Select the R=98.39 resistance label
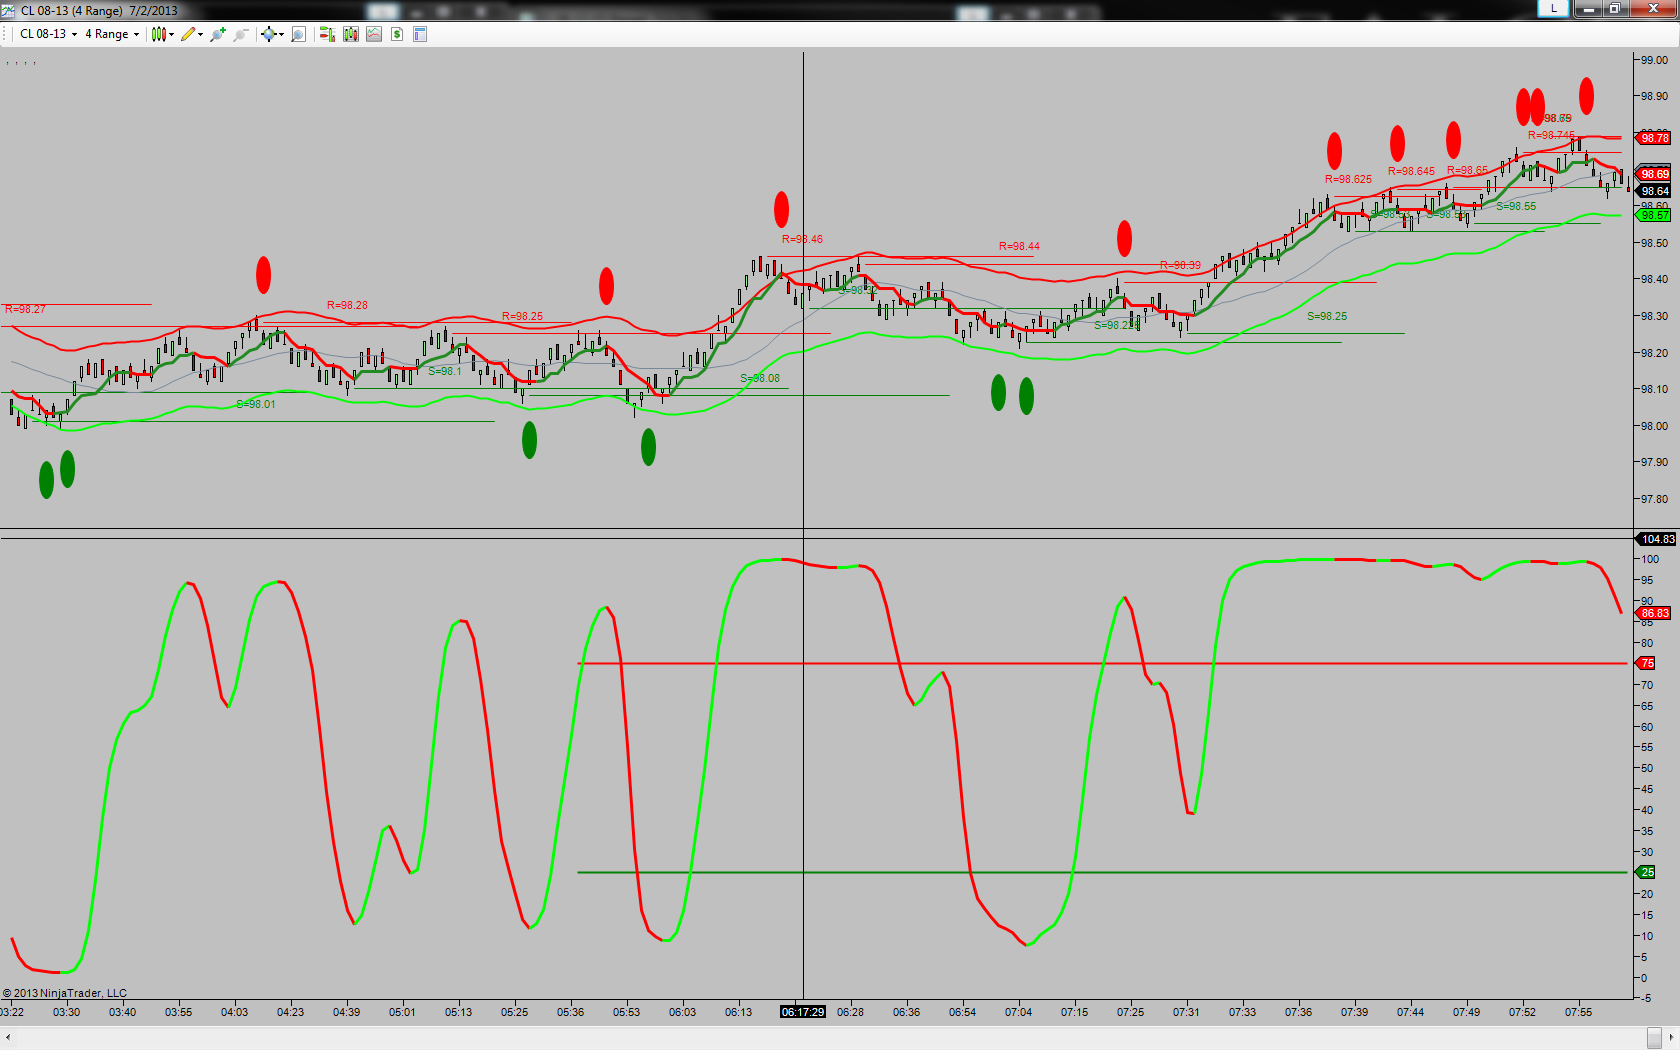 [1180, 265]
